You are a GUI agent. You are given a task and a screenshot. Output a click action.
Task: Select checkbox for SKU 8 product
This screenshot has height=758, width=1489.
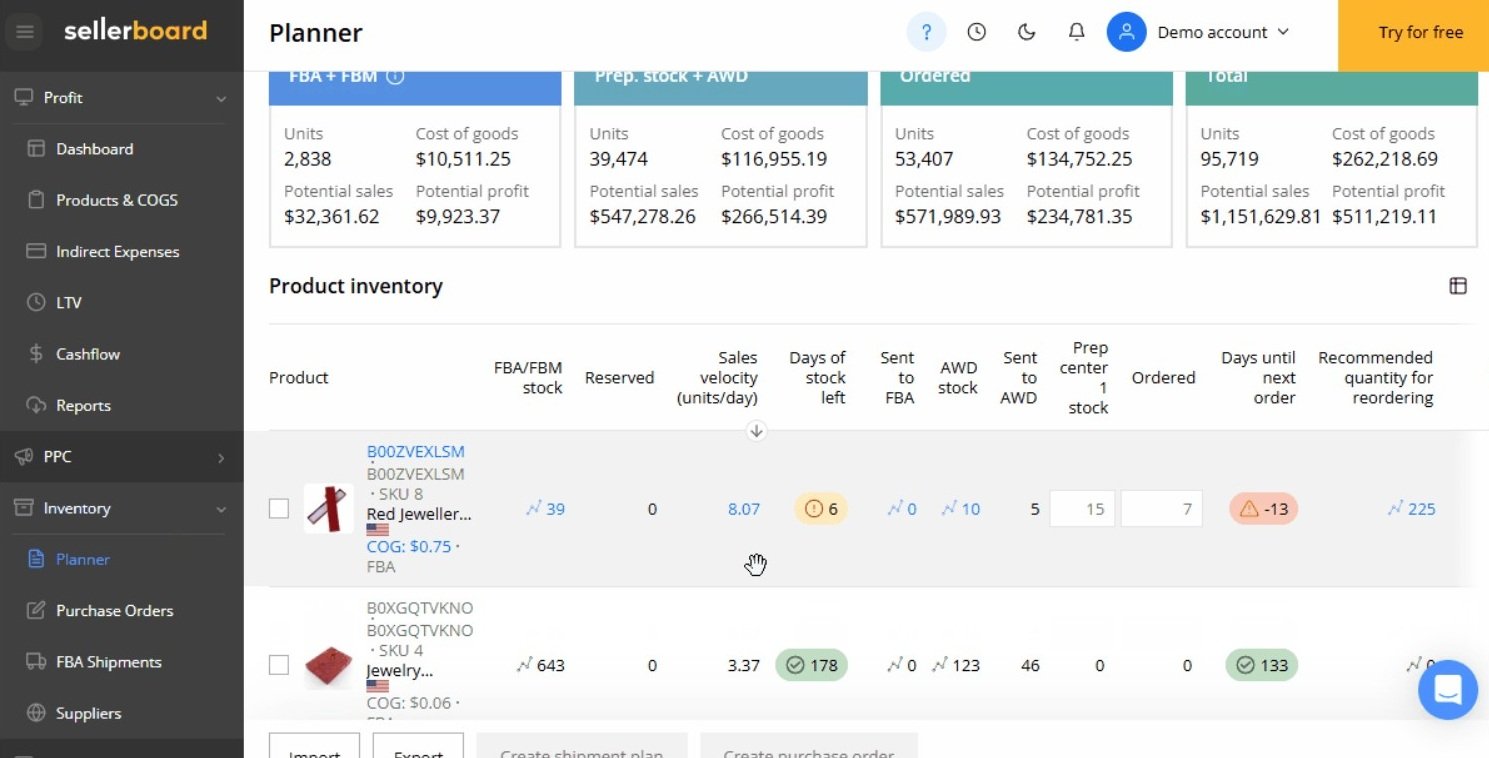[279, 509]
